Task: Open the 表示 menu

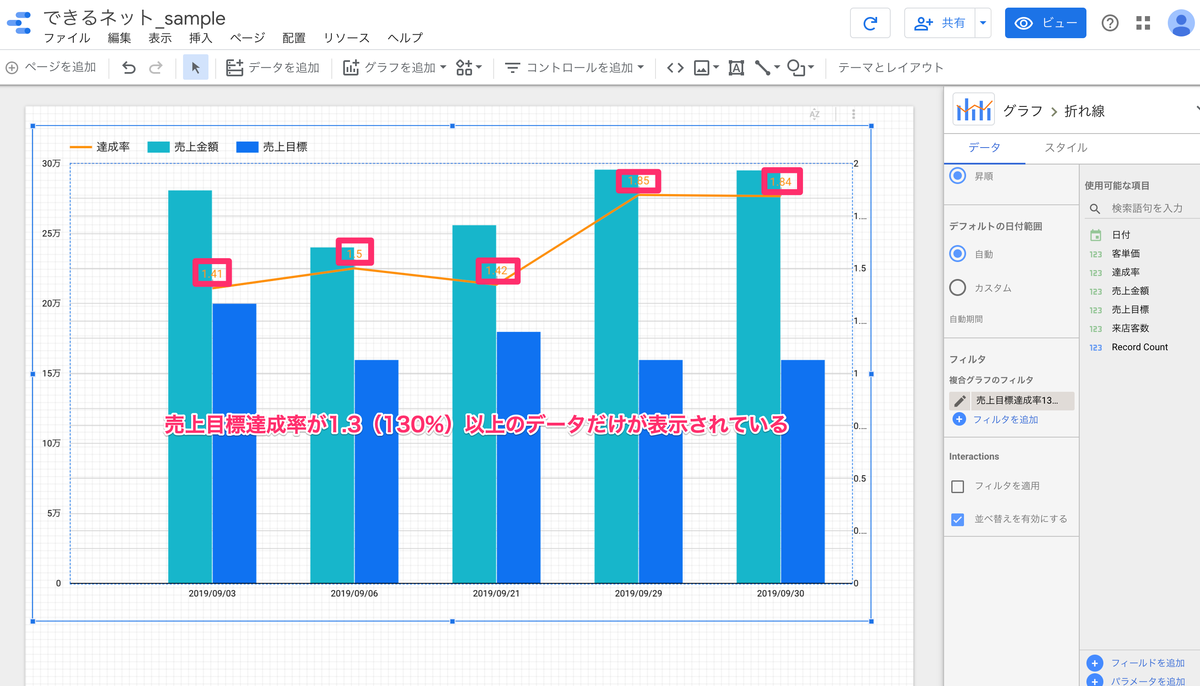Action: 160,38
